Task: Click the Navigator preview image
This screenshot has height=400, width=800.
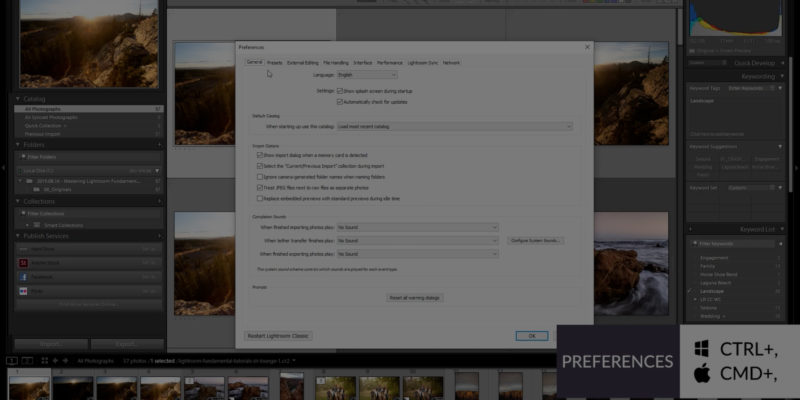Action: pyautogui.click(x=89, y=44)
